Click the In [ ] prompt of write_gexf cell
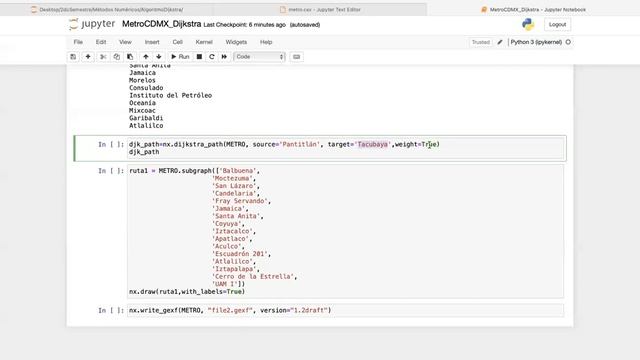640x360 pixels. (x=111, y=310)
